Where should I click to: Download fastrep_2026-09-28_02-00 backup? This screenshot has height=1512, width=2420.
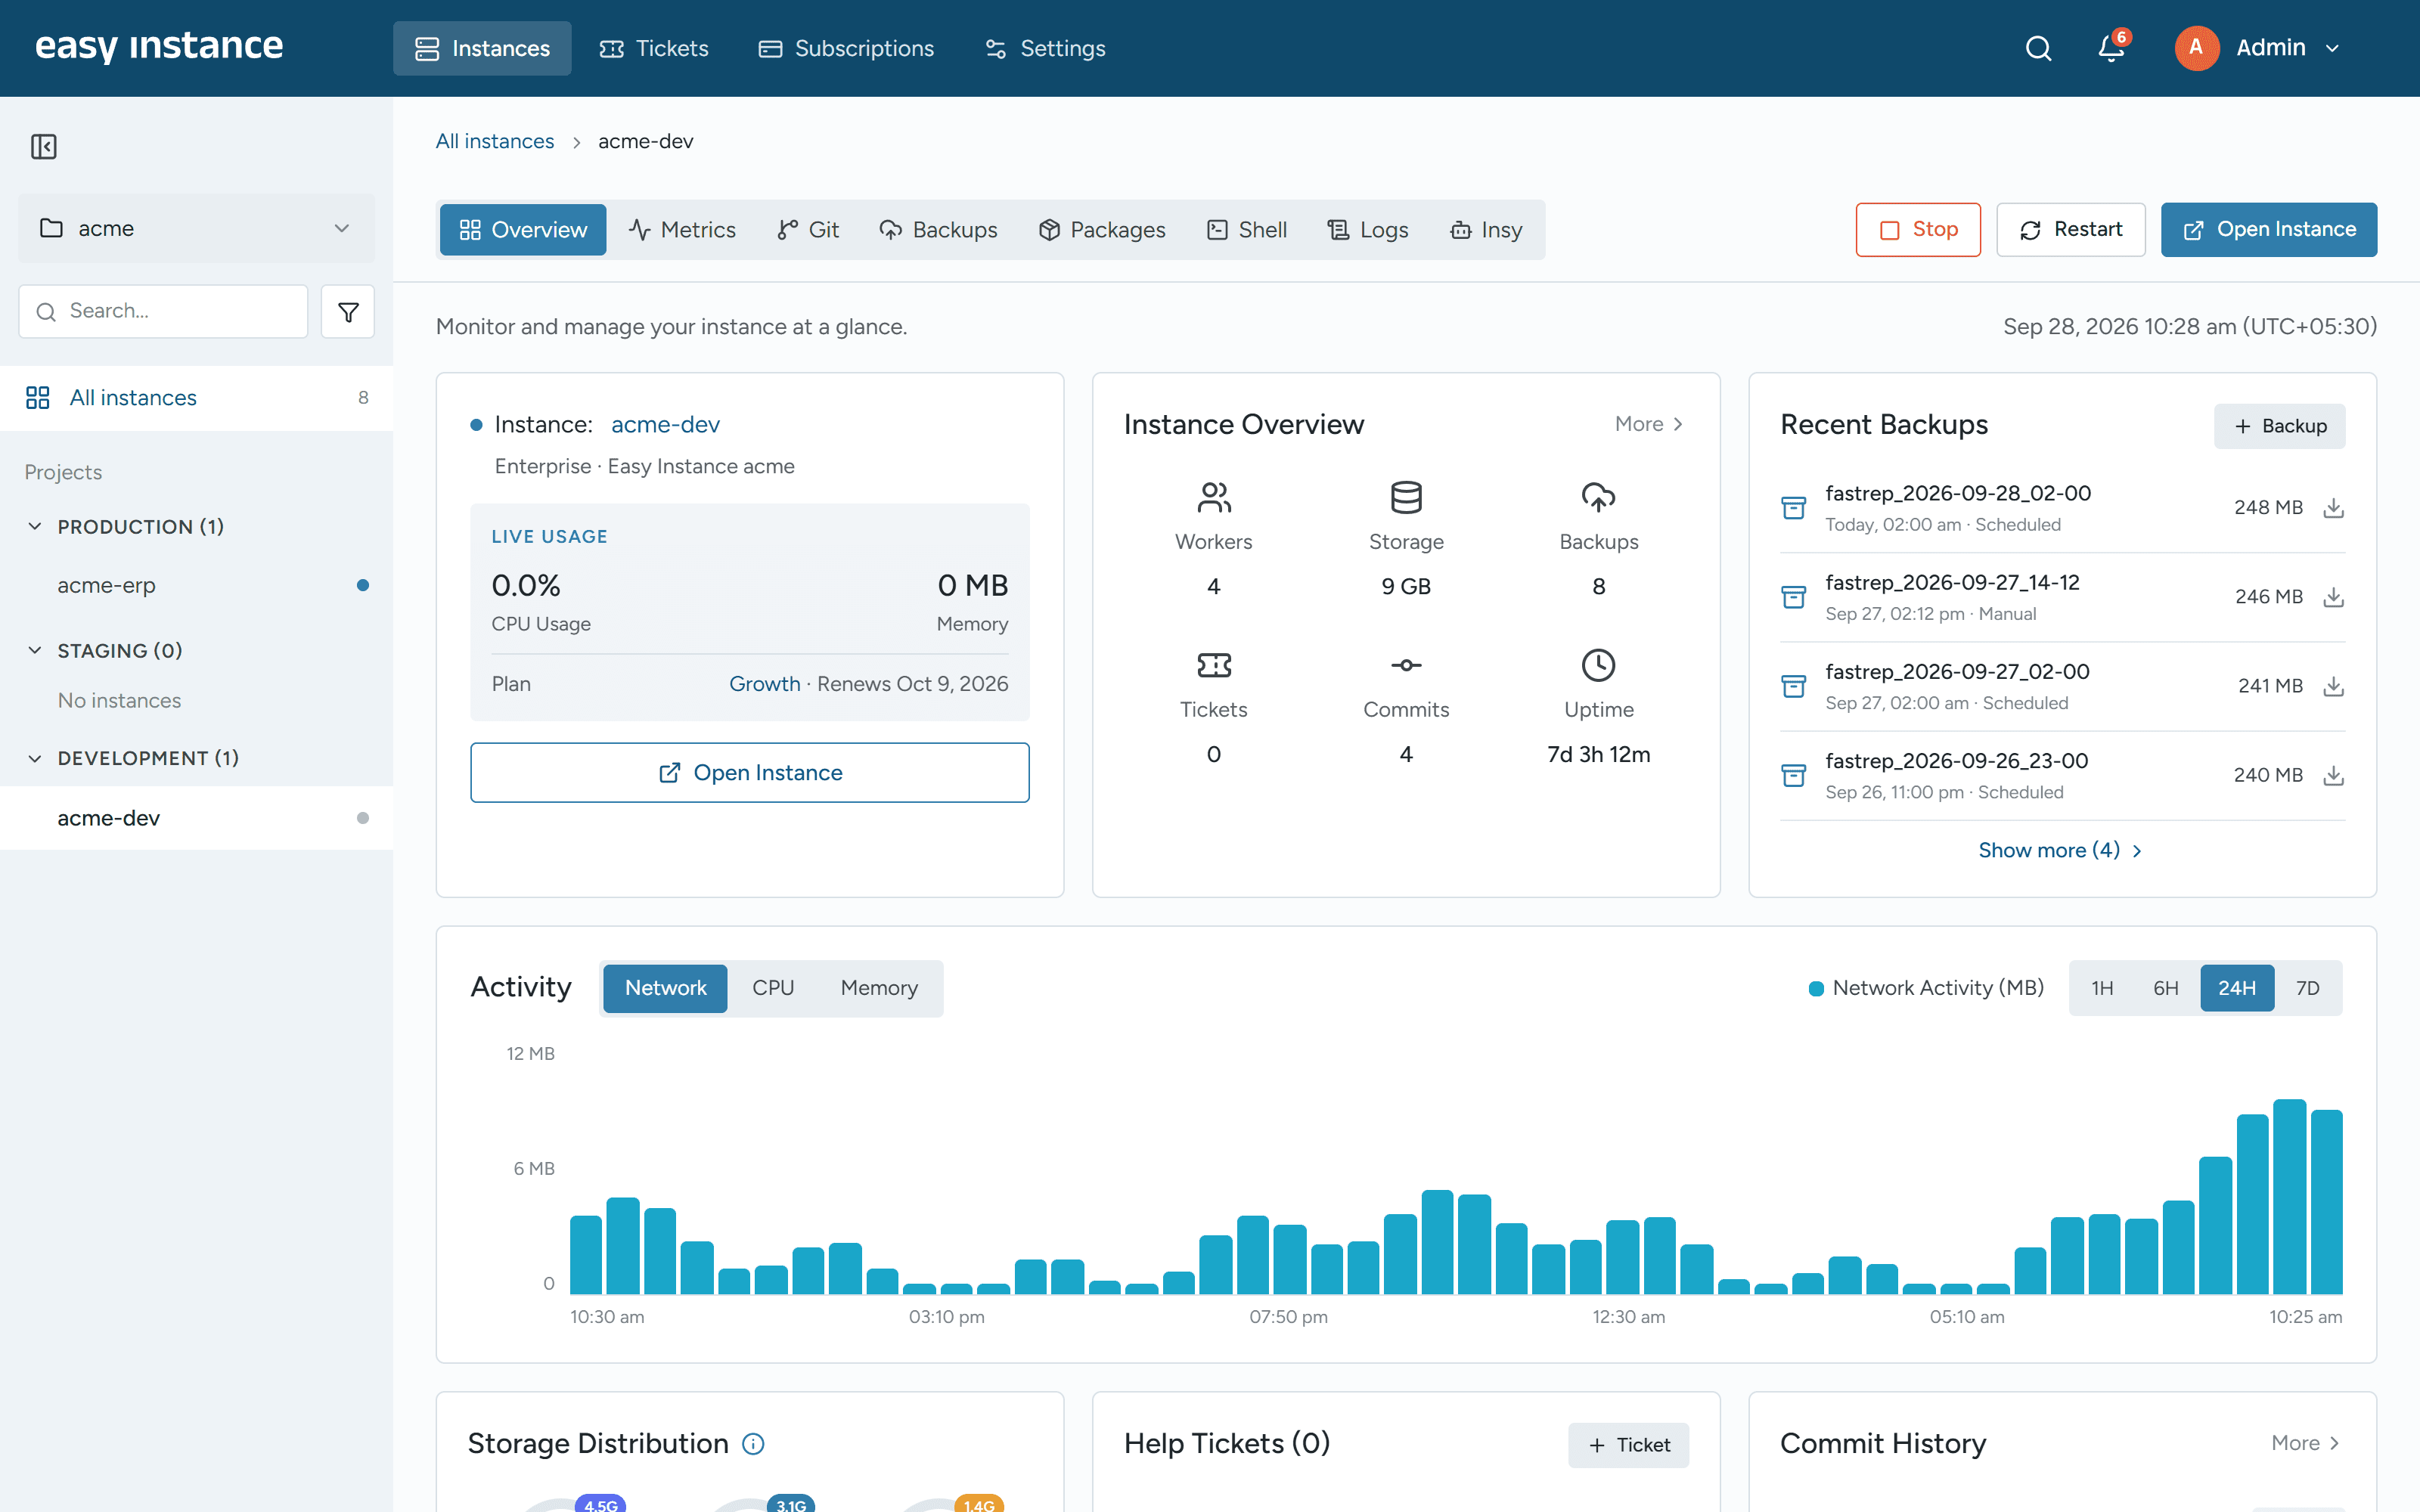pos(2333,508)
